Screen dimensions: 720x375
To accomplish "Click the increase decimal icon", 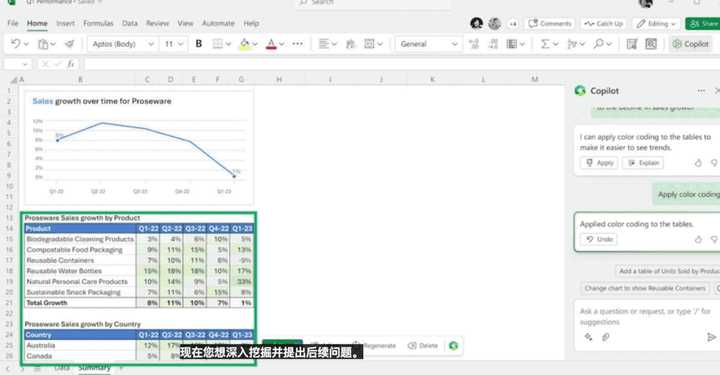I will [x=474, y=44].
